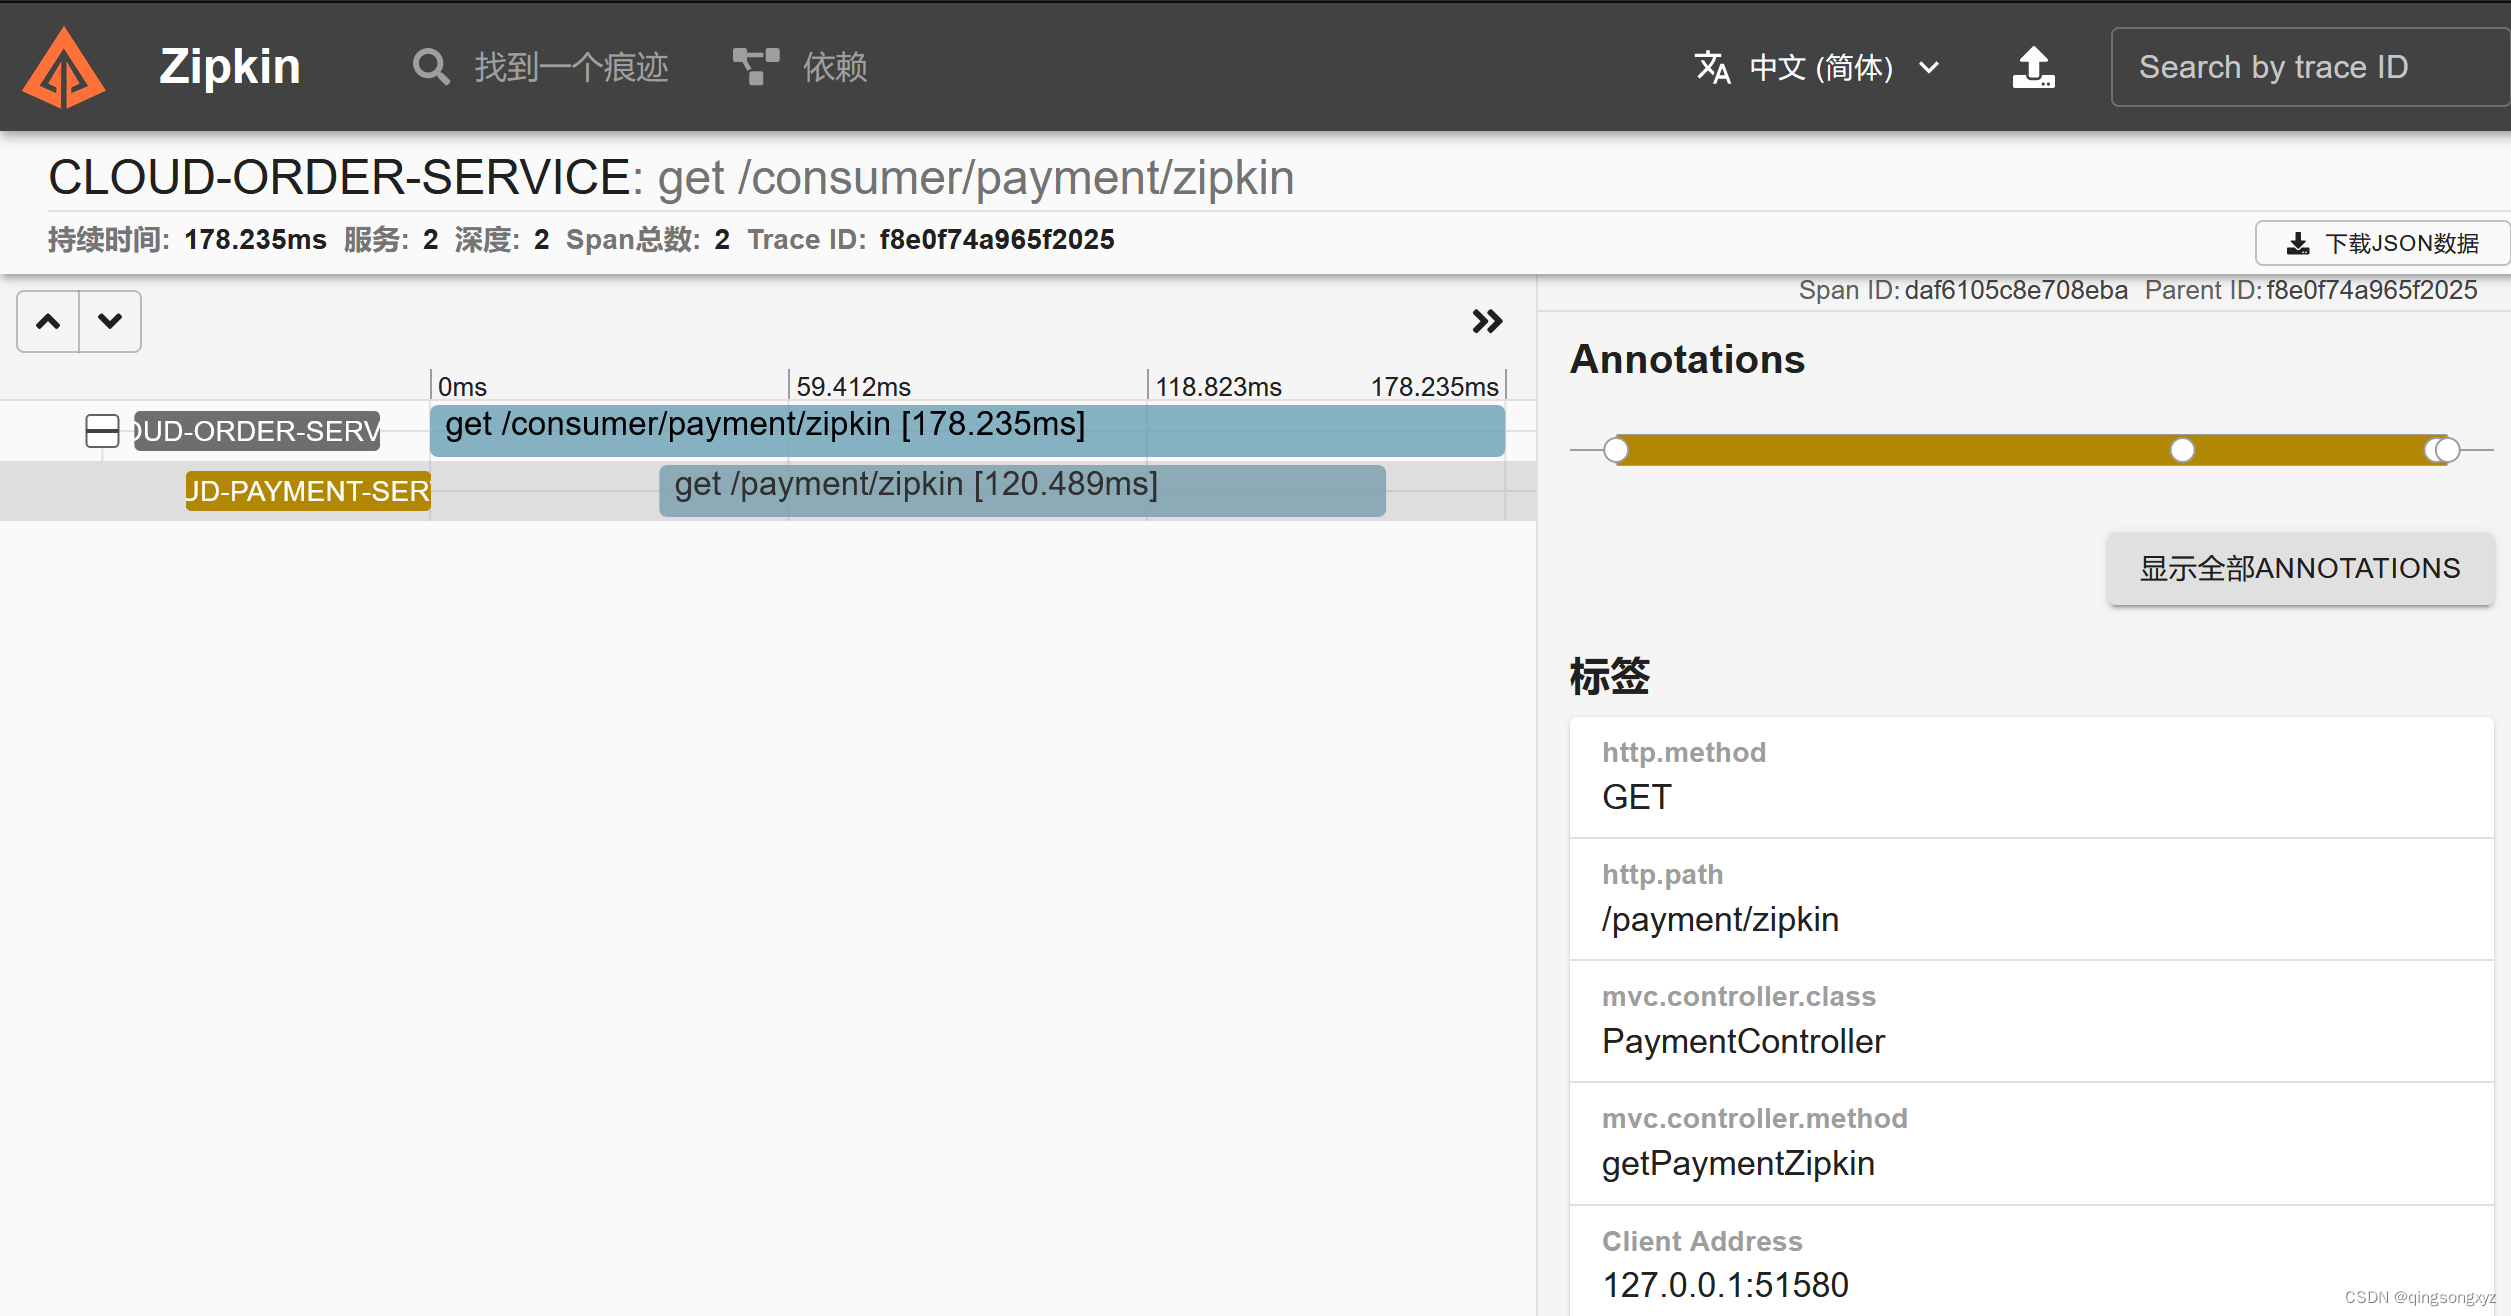Select the previous span with up arrow
2511x1316 pixels.
pyautogui.click(x=48, y=321)
